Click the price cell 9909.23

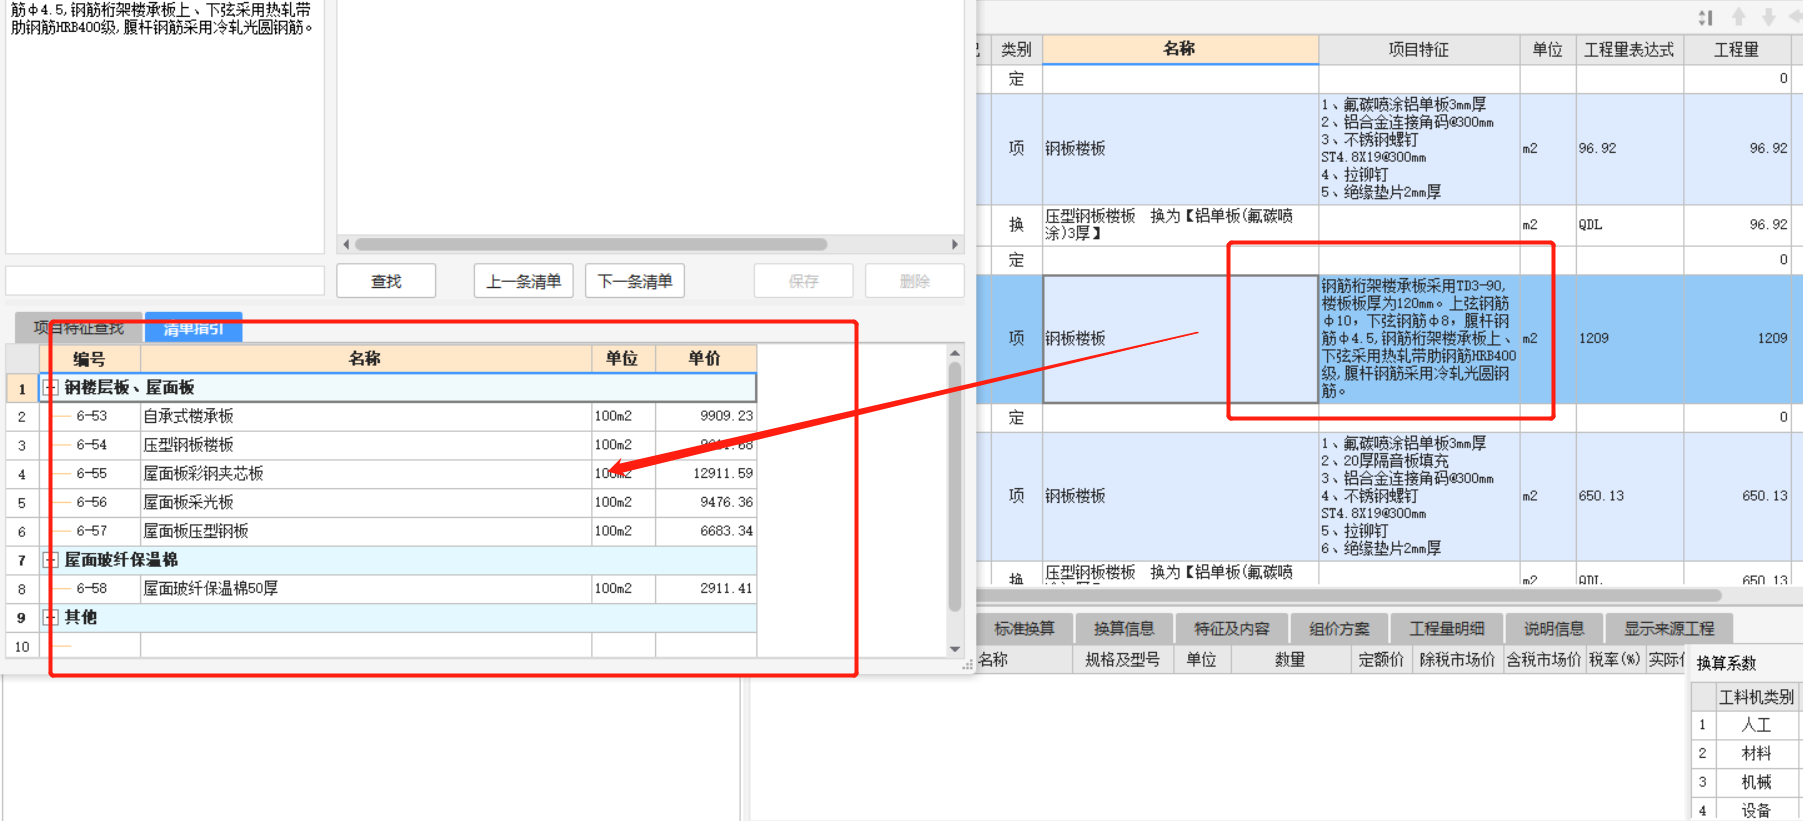click(x=706, y=416)
